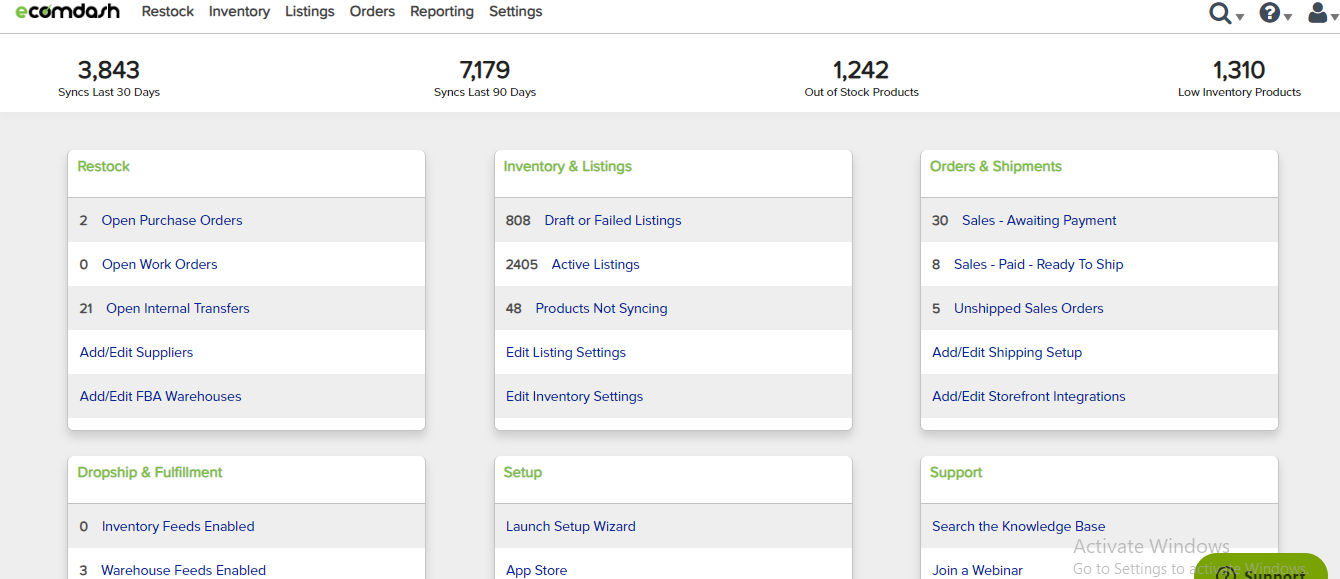Click the Dropship & Fulfillment panel heading
The width and height of the screenshot is (1340, 579).
click(150, 472)
